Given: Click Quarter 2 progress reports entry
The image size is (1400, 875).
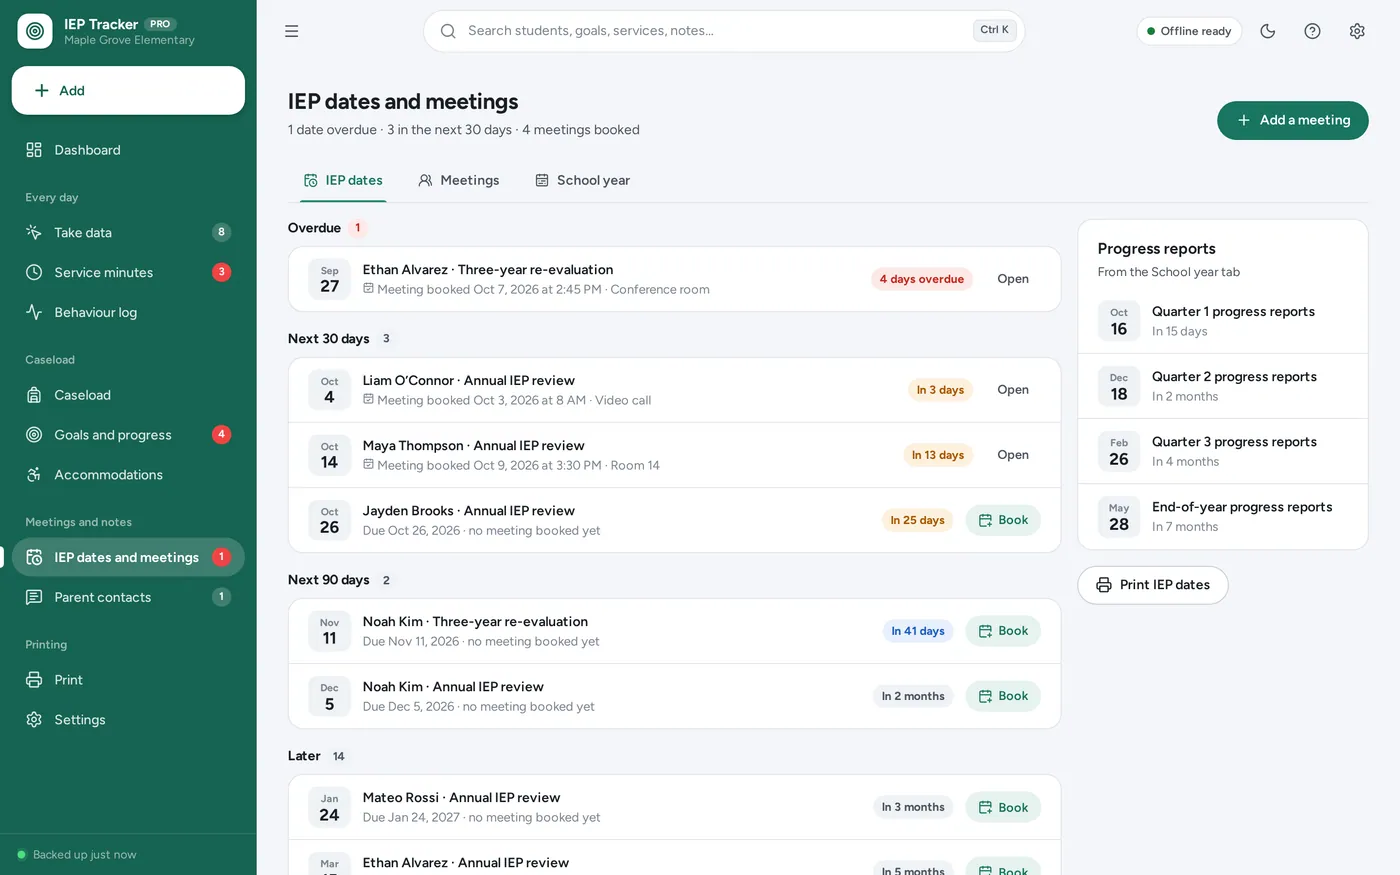Looking at the screenshot, I should [x=1222, y=386].
